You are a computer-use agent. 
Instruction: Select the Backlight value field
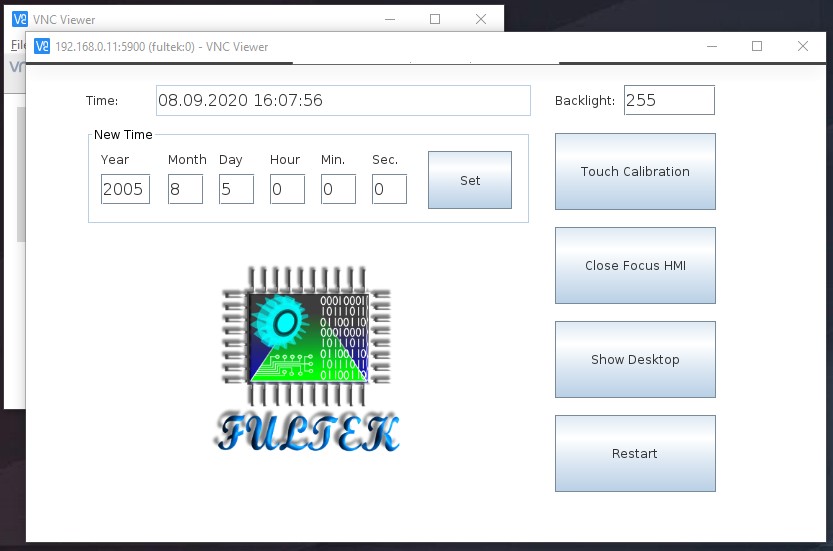(x=669, y=100)
